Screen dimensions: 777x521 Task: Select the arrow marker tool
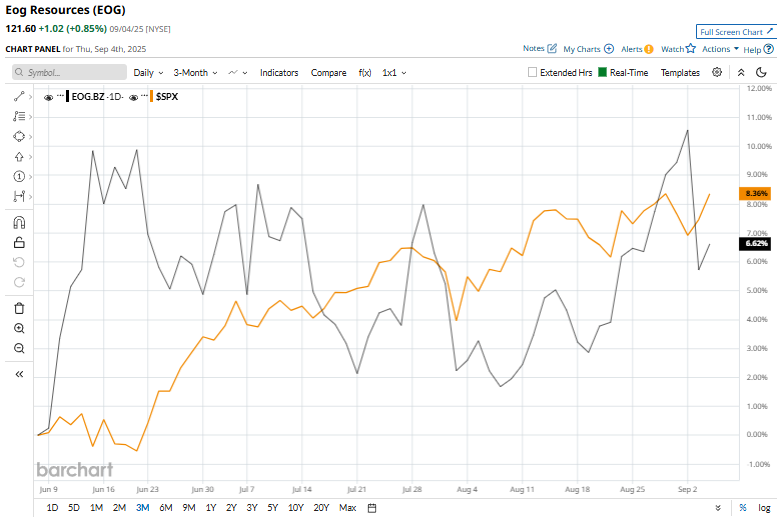19,157
